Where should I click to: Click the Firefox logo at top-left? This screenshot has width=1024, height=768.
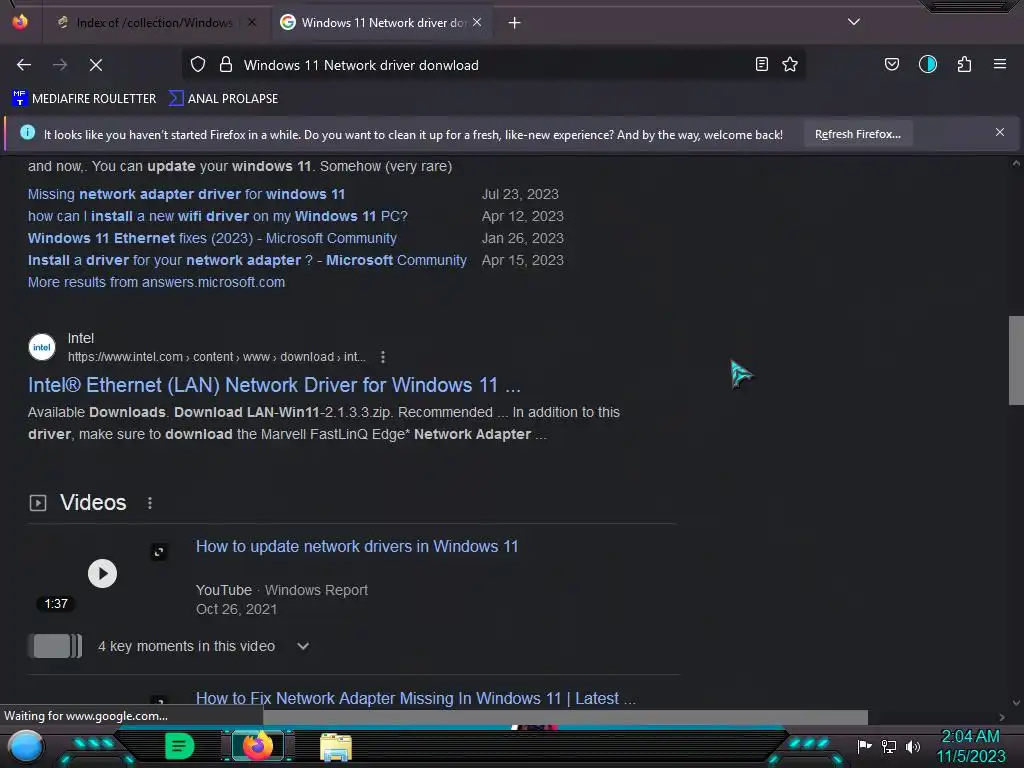(20, 22)
